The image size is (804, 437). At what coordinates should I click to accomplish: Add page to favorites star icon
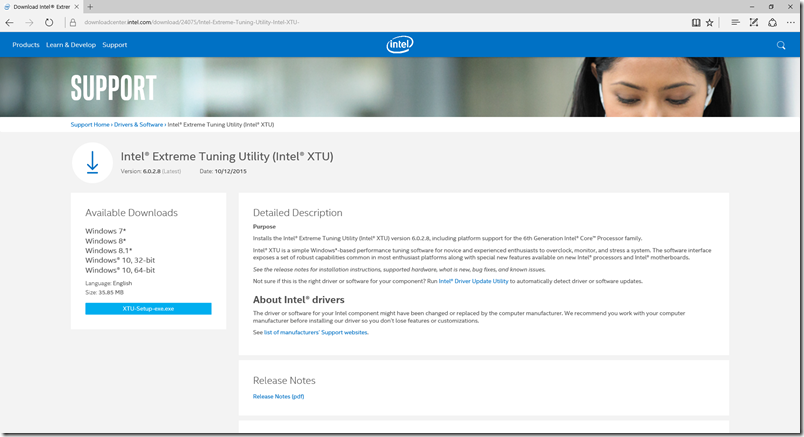[x=710, y=23]
